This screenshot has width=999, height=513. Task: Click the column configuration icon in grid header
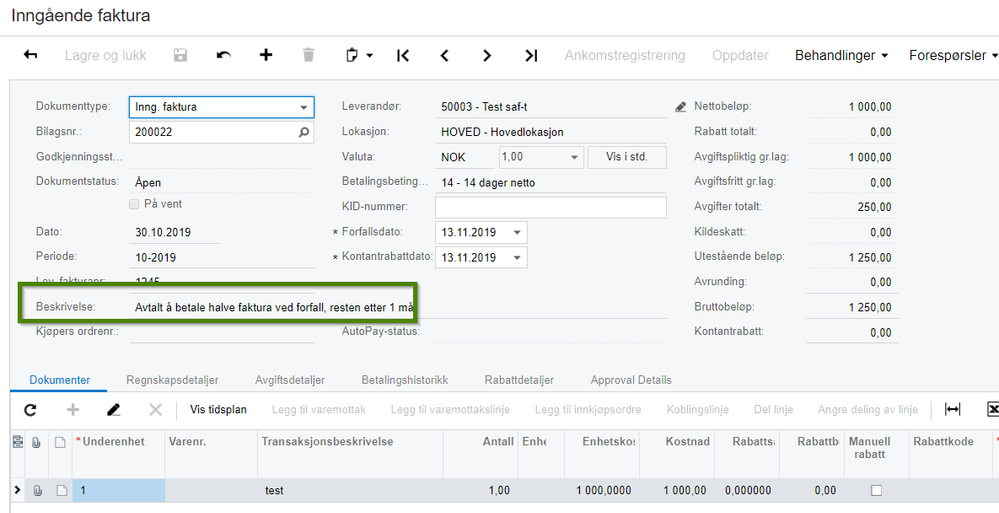pyautogui.click(x=17, y=441)
